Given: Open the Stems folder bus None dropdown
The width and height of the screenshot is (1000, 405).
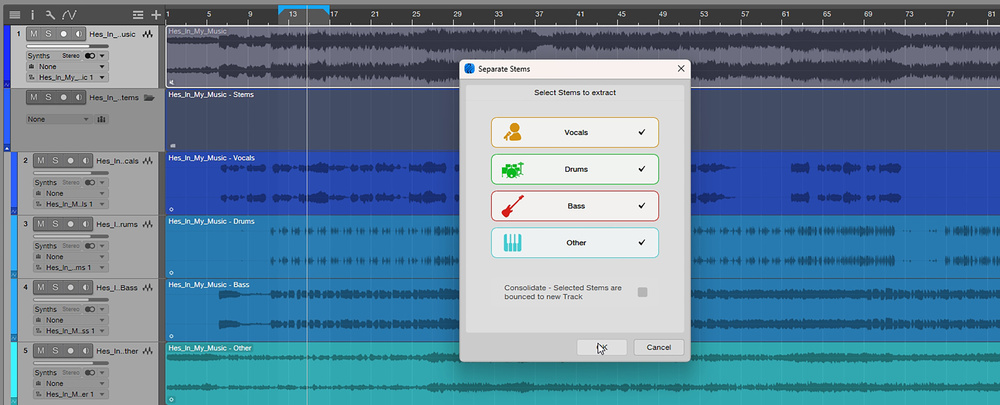Looking at the screenshot, I should pos(58,119).
